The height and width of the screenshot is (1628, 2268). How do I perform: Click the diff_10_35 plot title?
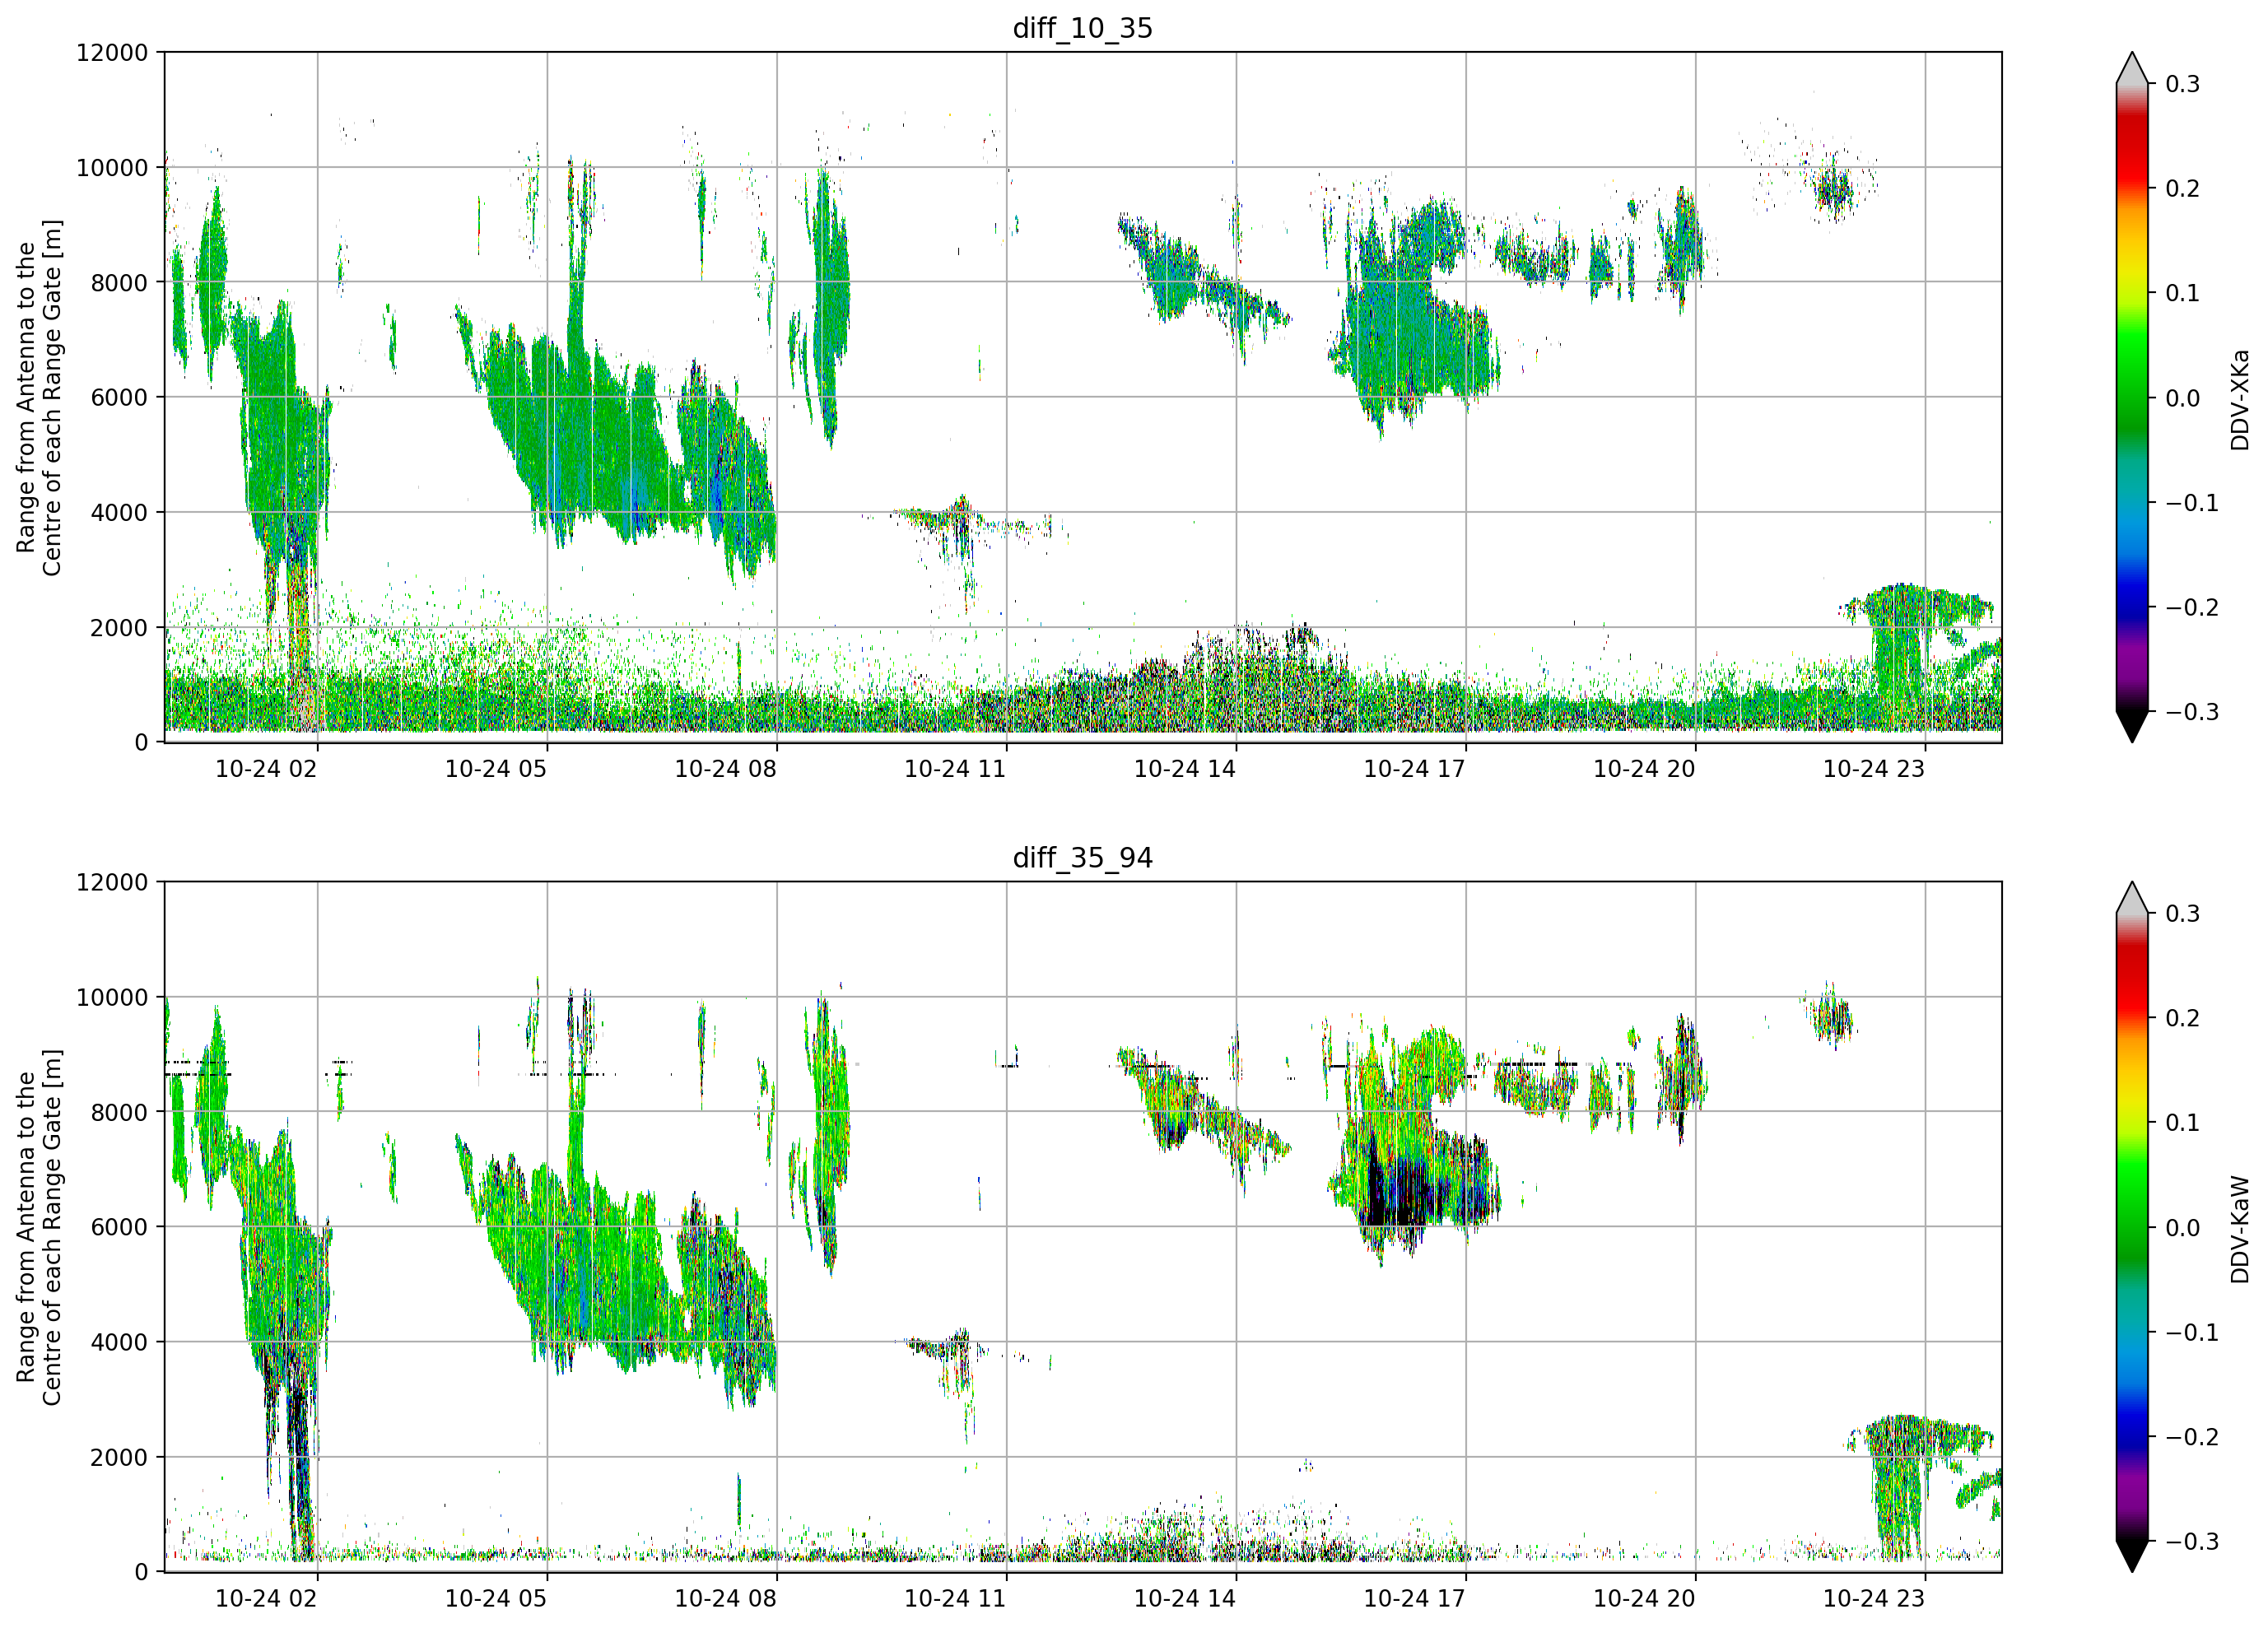[1082, 28]
